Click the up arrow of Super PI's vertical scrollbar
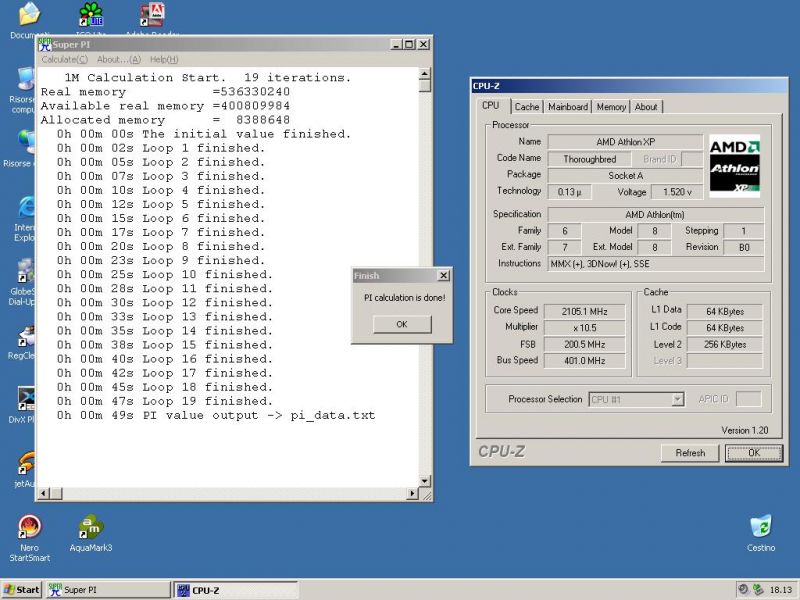The width and height of the screenshot is (800, 600). (424, 73)
